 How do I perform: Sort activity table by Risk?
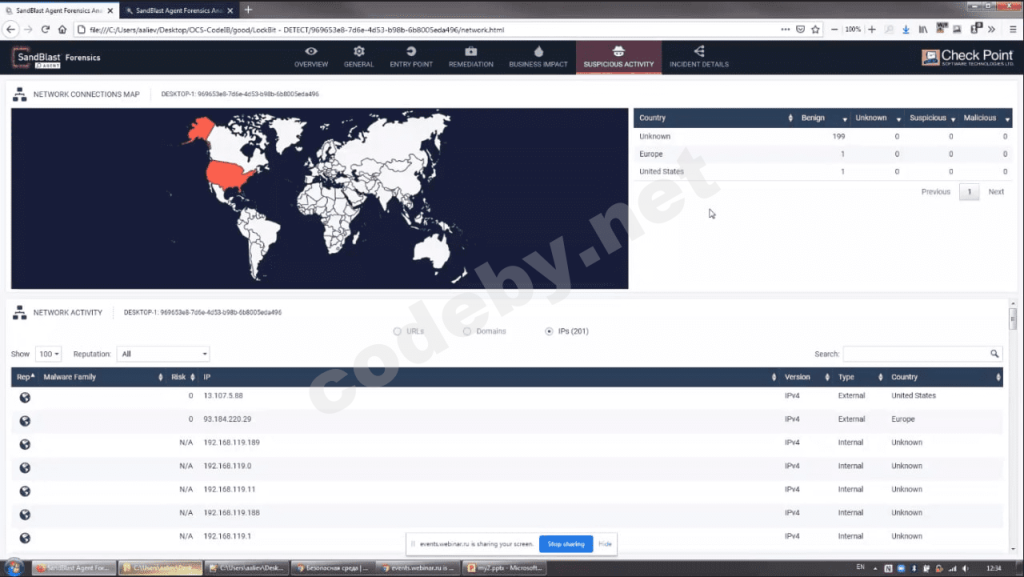(182, 377)
